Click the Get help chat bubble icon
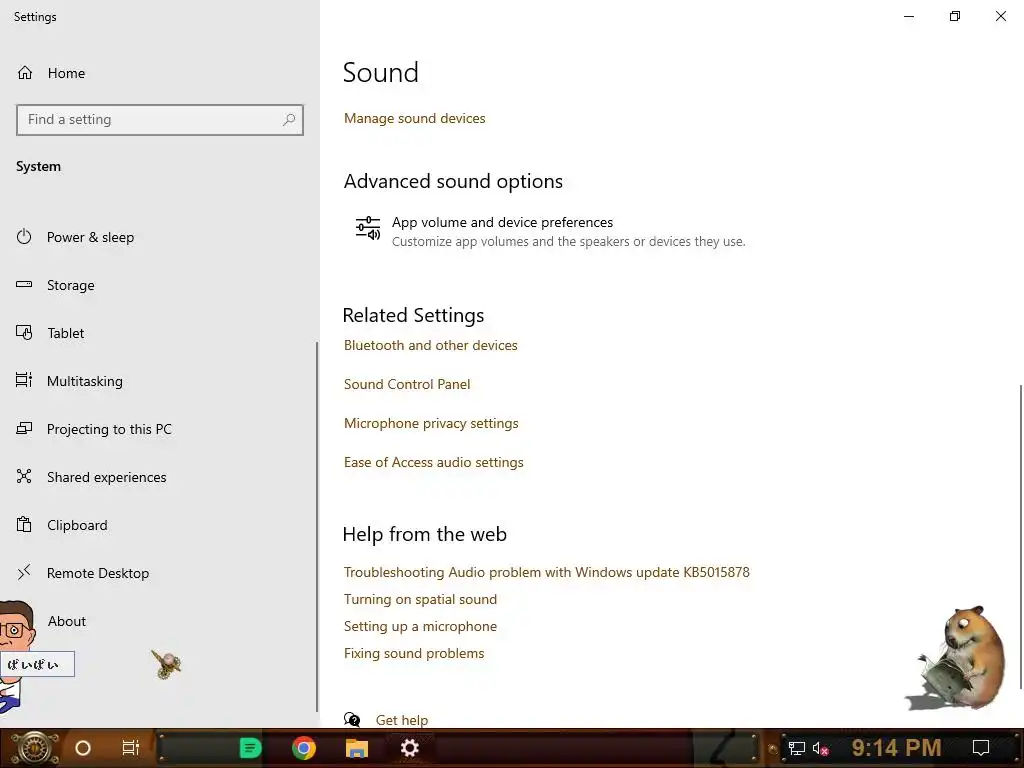The height and width of the screenshot is (768, 1024). [352, 720]
